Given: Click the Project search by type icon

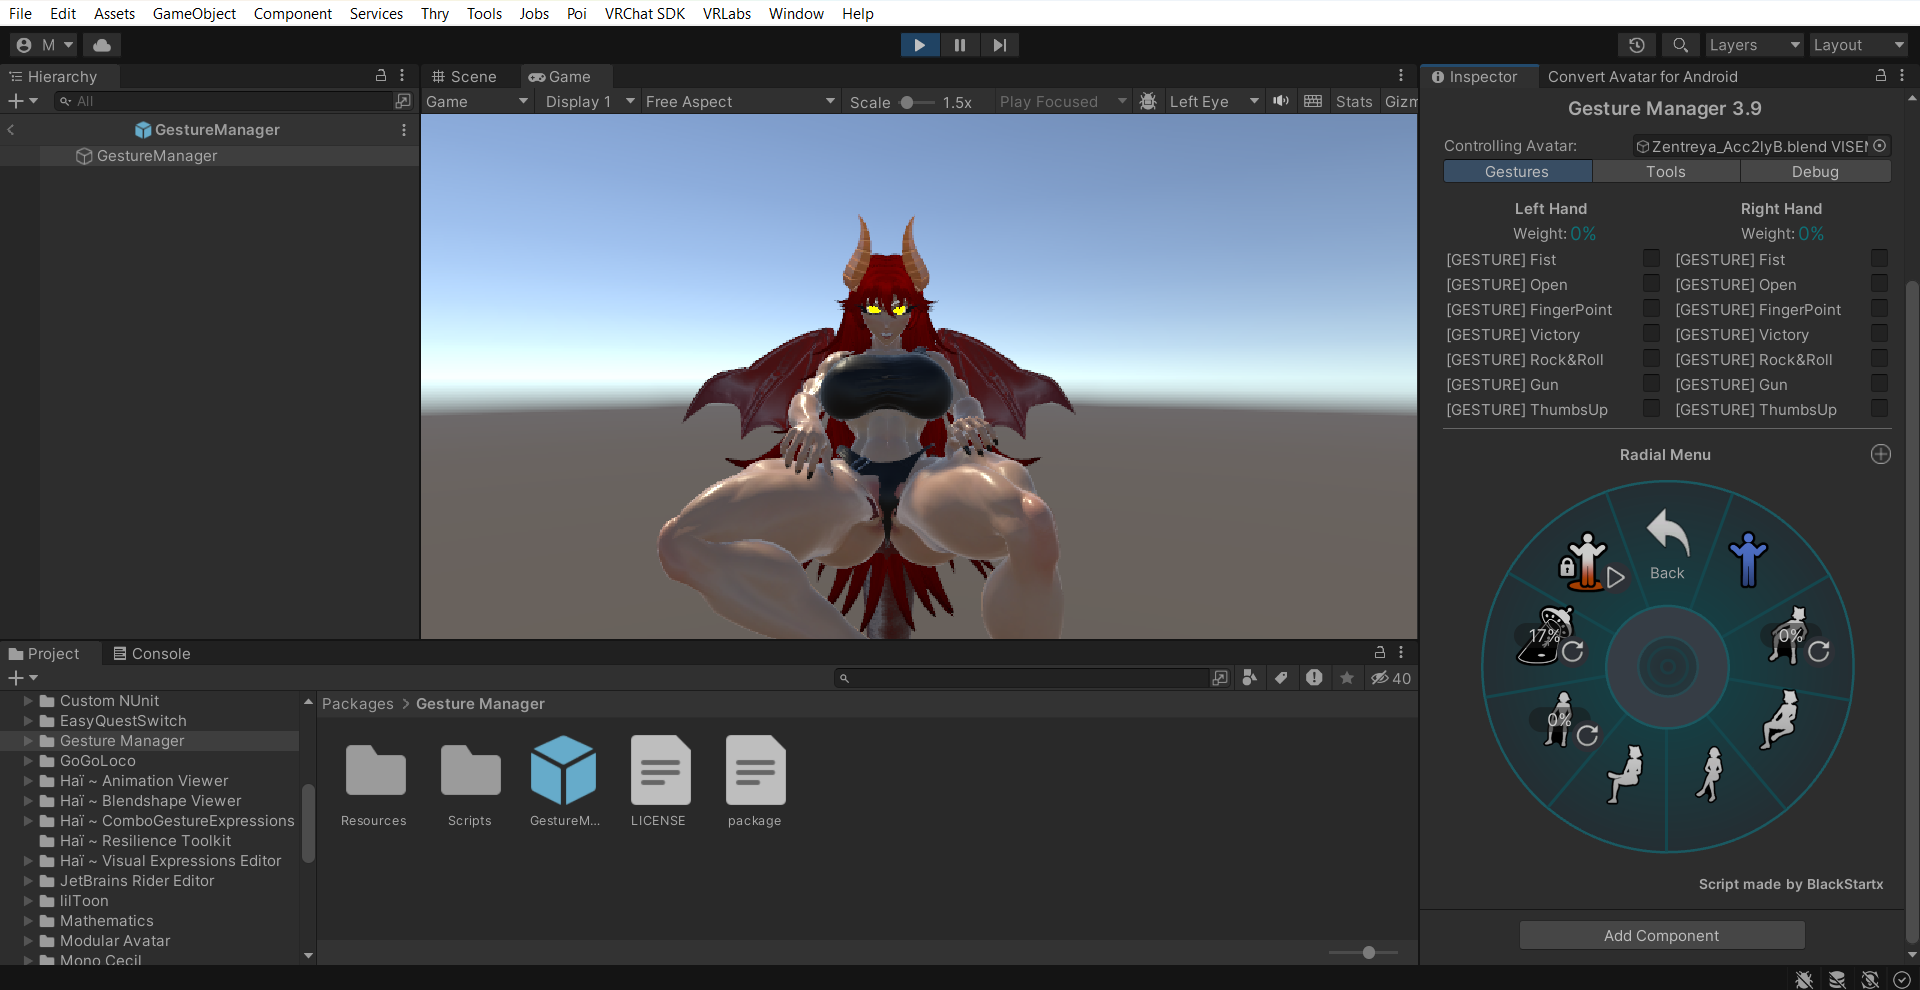Looking at the screenshot, I should click(x=1249, y=678).
